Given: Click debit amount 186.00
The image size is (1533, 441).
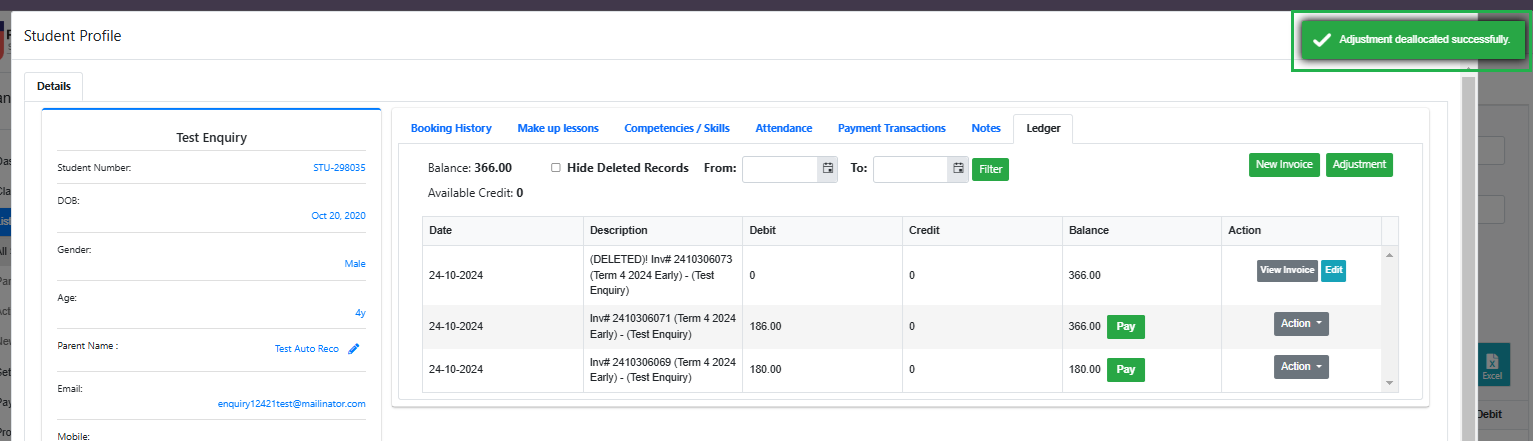Looking at the screenshot, I should [765, 326].
